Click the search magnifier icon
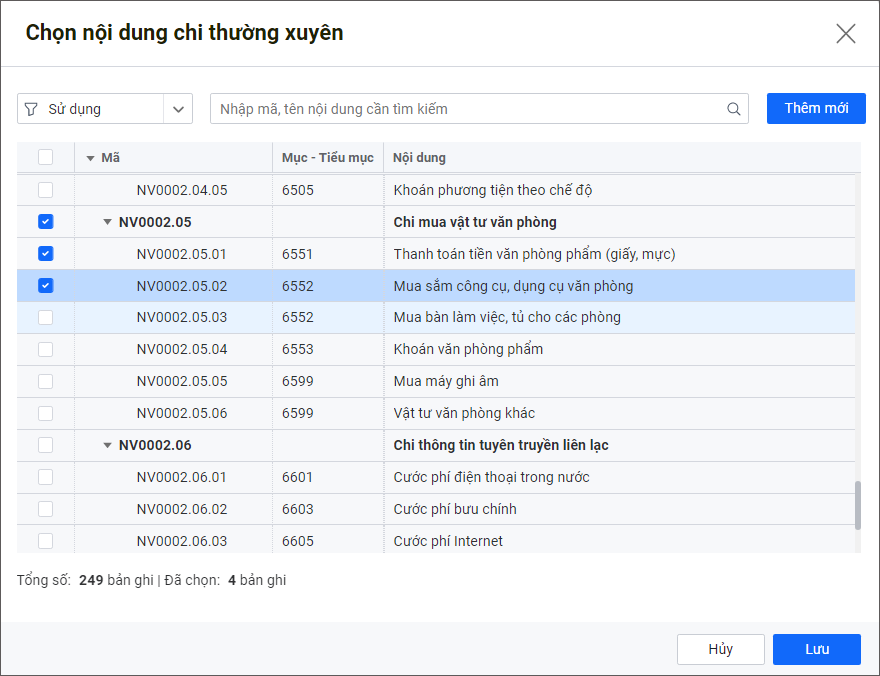Viewport: 880px width, 676px height. tap(733, 109)
